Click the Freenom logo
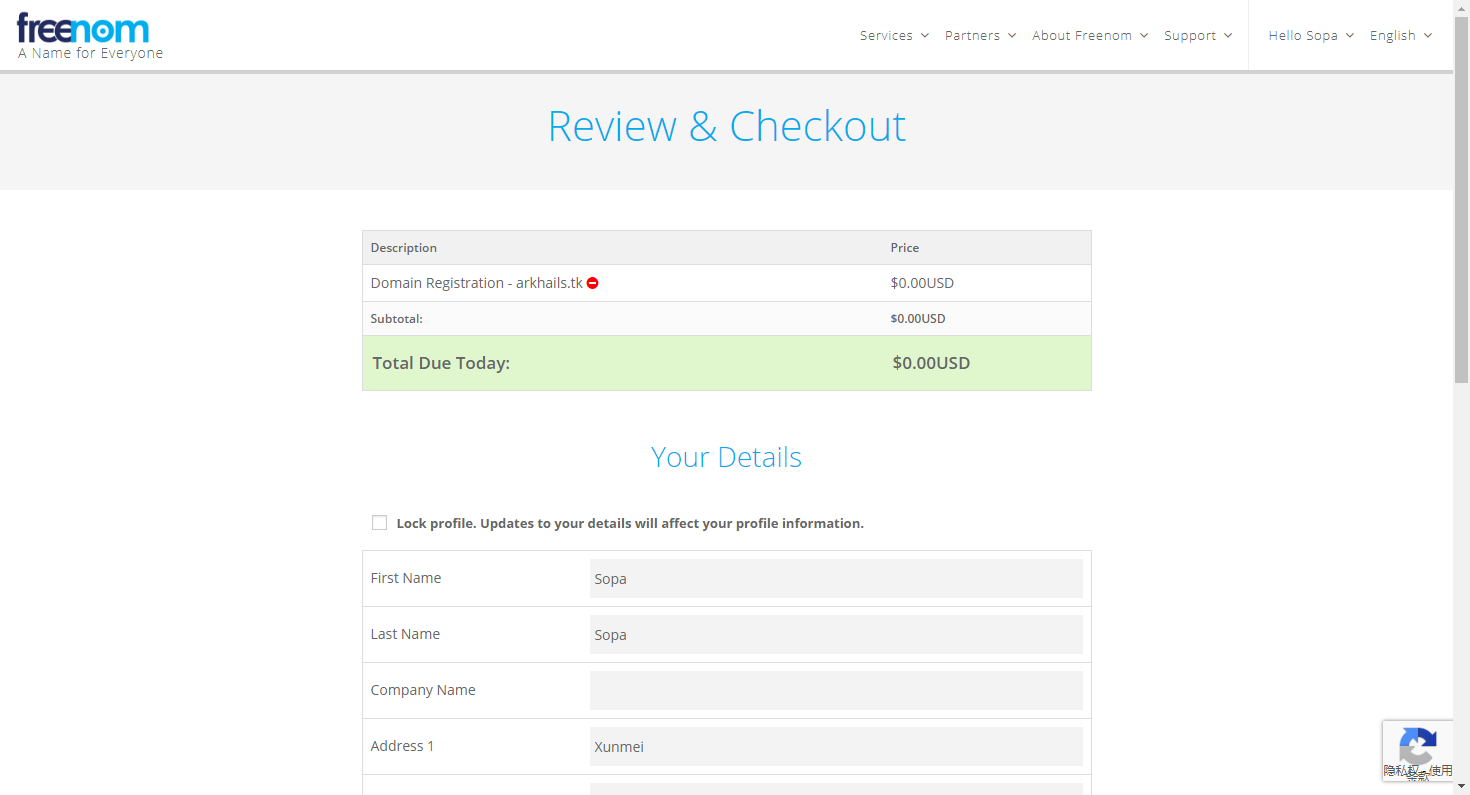The width and height of the screenshot is (1470, 795). click(83, 29)
